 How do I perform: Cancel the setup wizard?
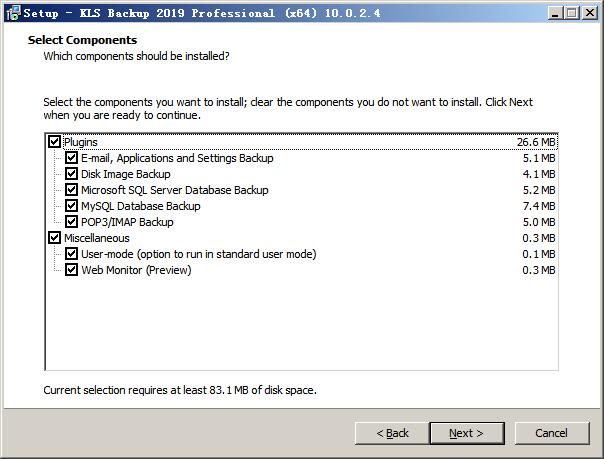click(x=552, y=433)
